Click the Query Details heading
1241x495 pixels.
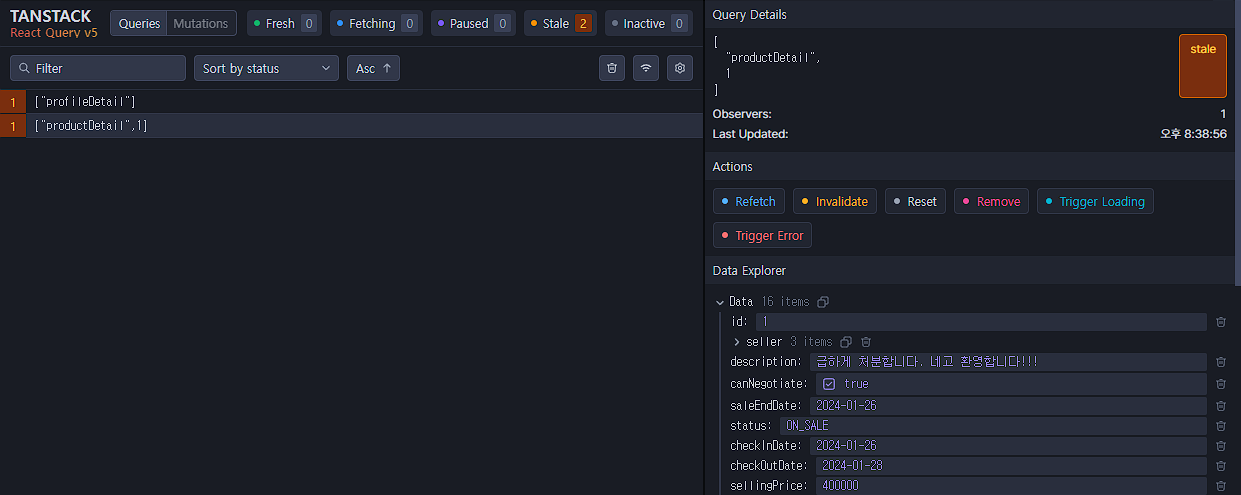click(749, 15)
